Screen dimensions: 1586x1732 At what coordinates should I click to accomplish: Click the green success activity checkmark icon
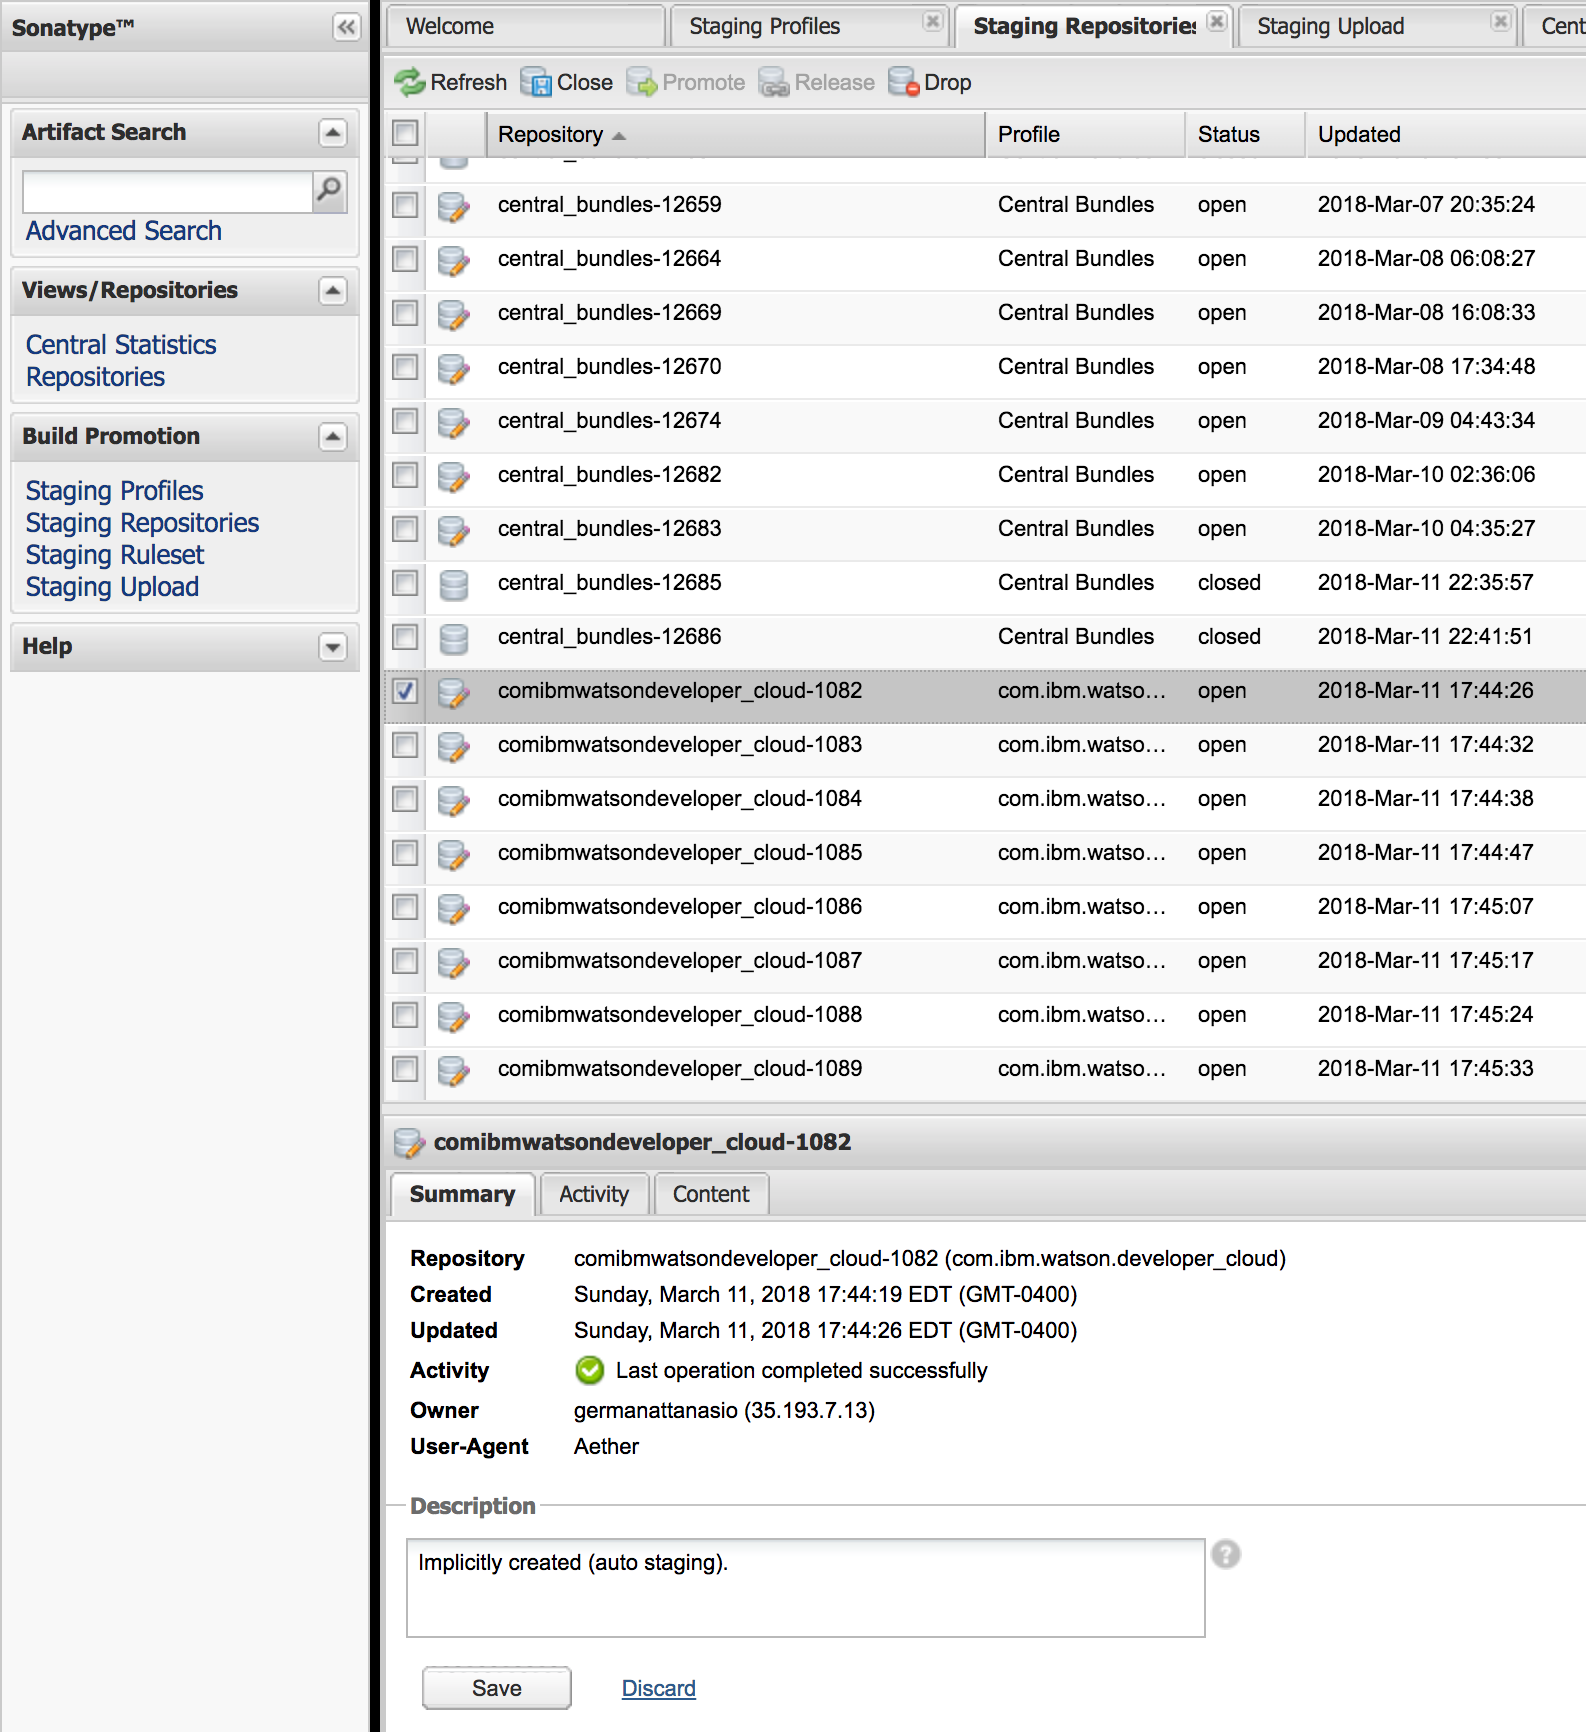point(590,1370)
